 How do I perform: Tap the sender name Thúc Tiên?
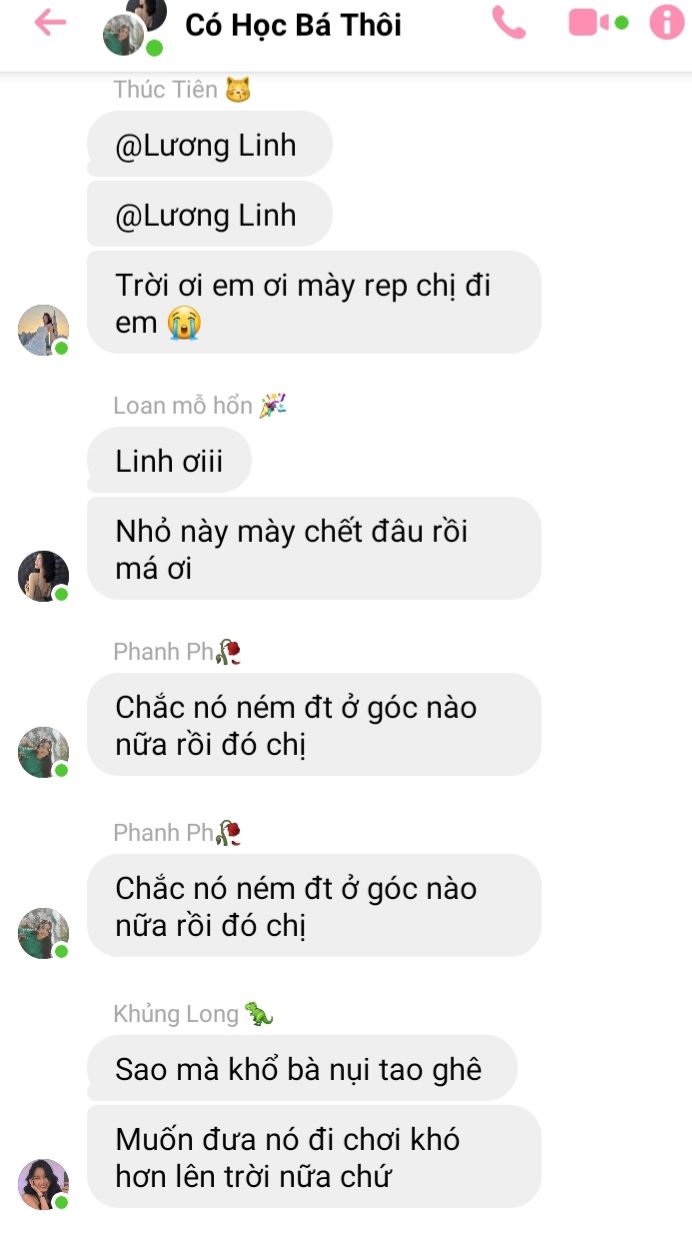tap(165, 89)
